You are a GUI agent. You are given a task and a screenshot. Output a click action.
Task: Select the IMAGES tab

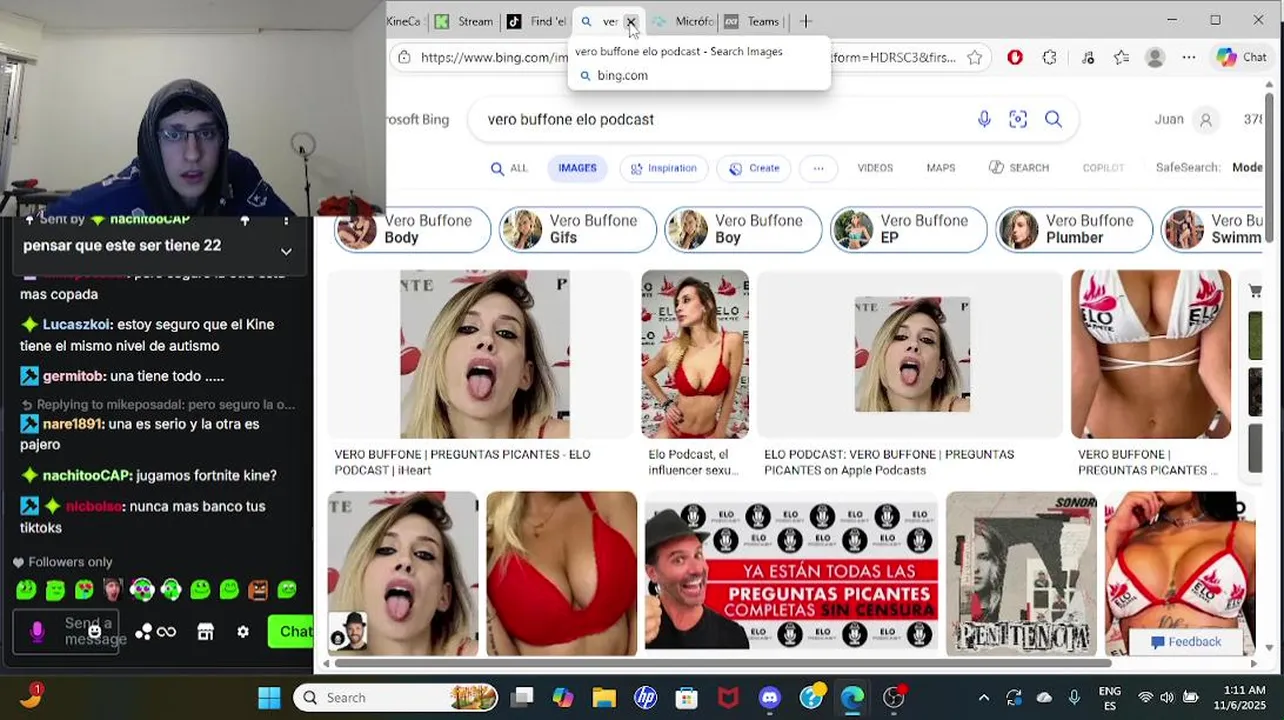click(x=577, y=168)
